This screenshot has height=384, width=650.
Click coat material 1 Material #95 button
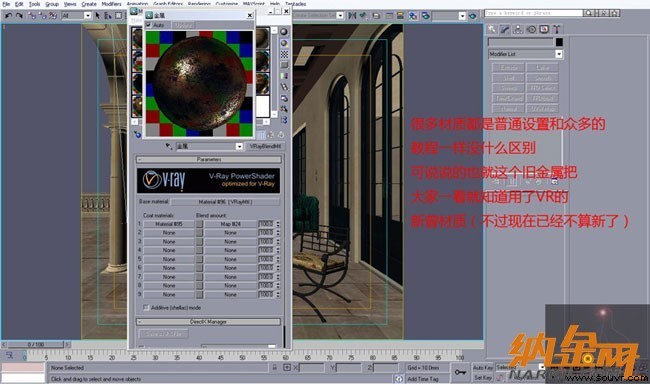[x=169, y=224]
